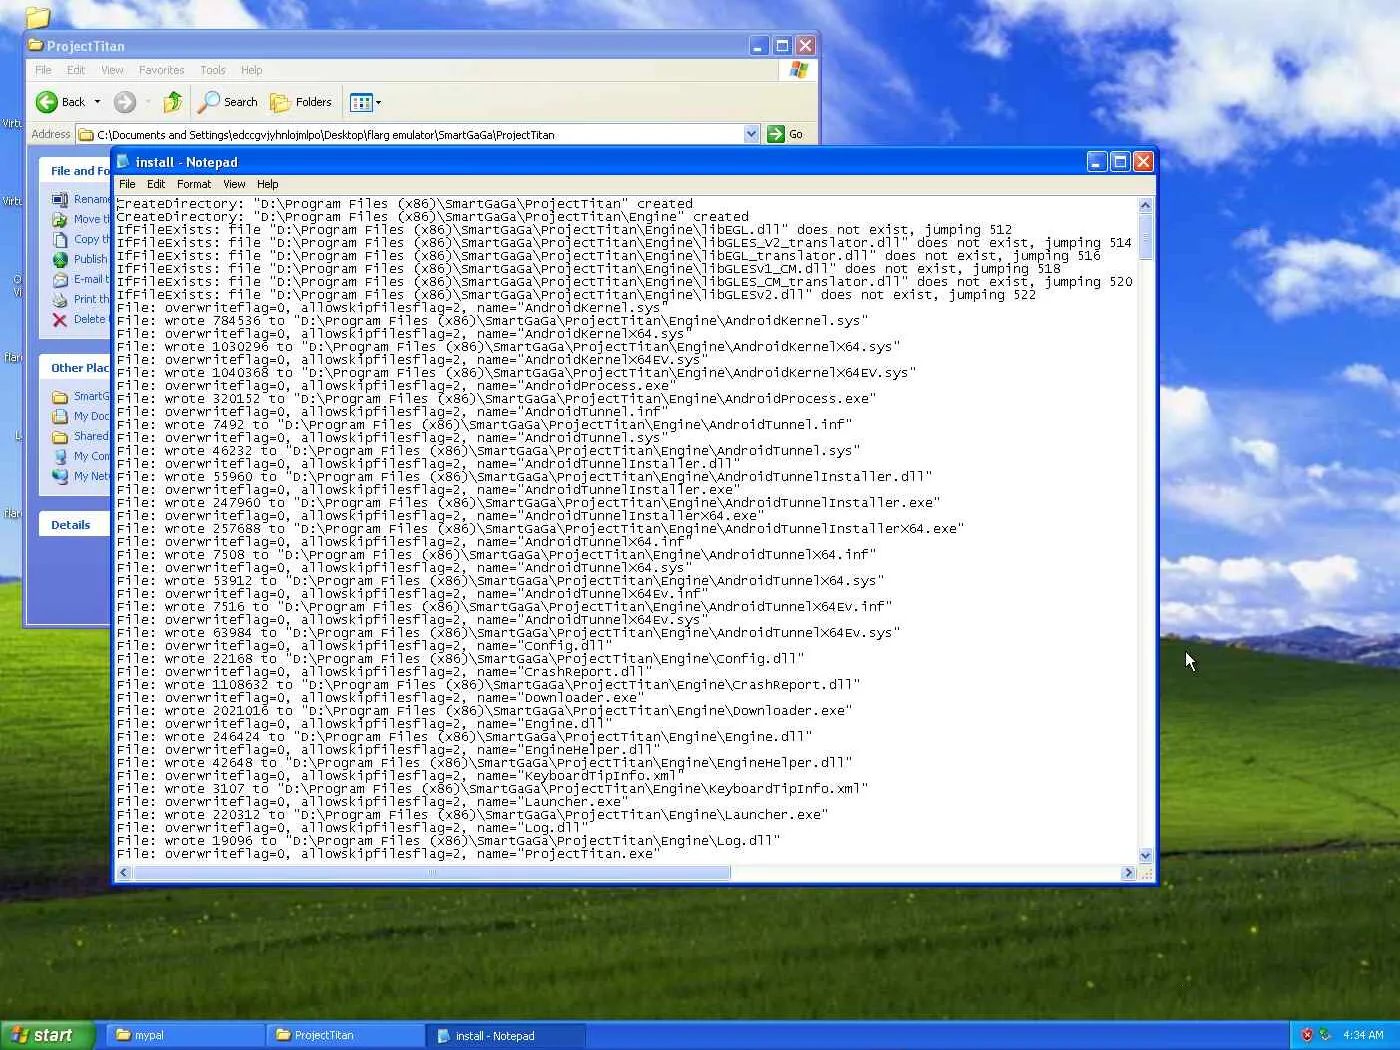1400x1050 pixels.
Task: Click the Publish to Web task icon
Action: coord(60,259)
